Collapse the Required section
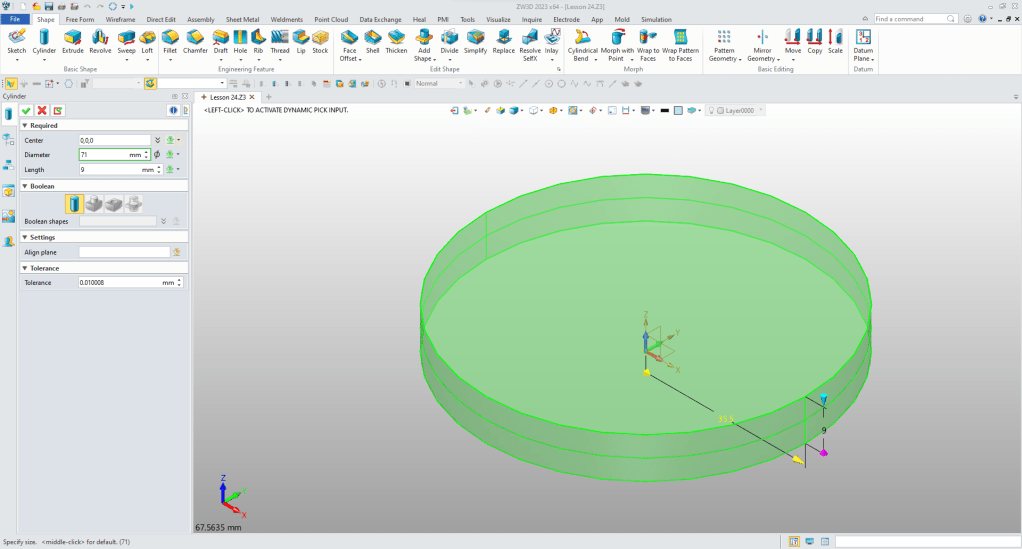 point(24,126)
